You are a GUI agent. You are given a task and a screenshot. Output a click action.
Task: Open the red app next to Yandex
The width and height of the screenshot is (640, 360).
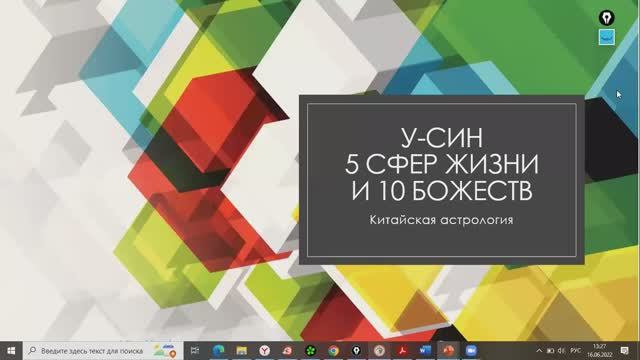(287, 351)
